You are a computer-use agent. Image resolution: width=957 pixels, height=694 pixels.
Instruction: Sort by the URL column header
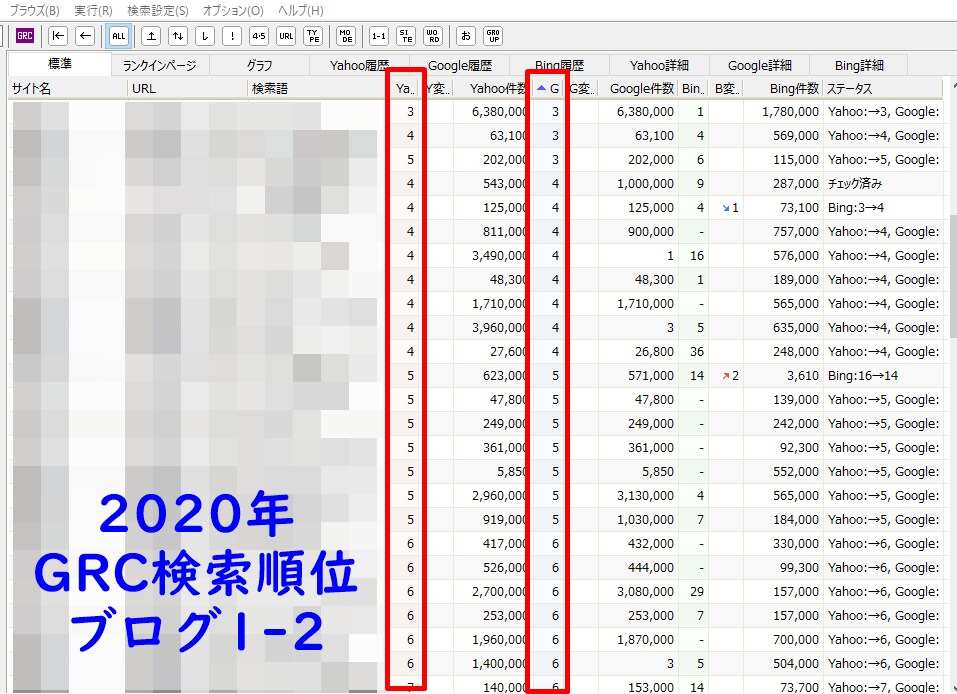point(187,89)
